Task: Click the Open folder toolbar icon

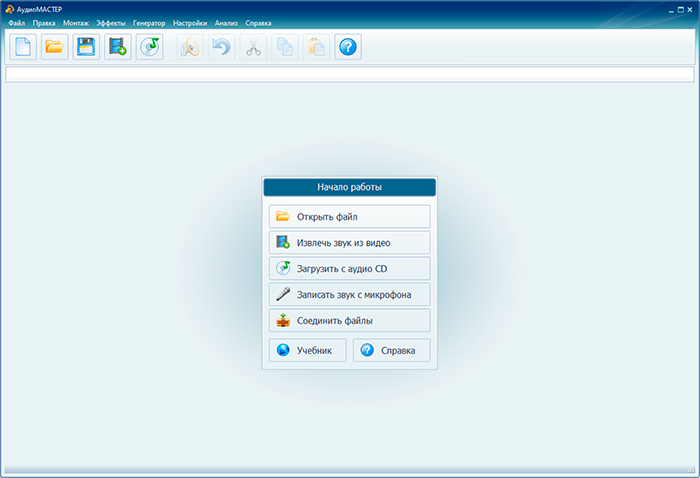Action: coord(54,47)
